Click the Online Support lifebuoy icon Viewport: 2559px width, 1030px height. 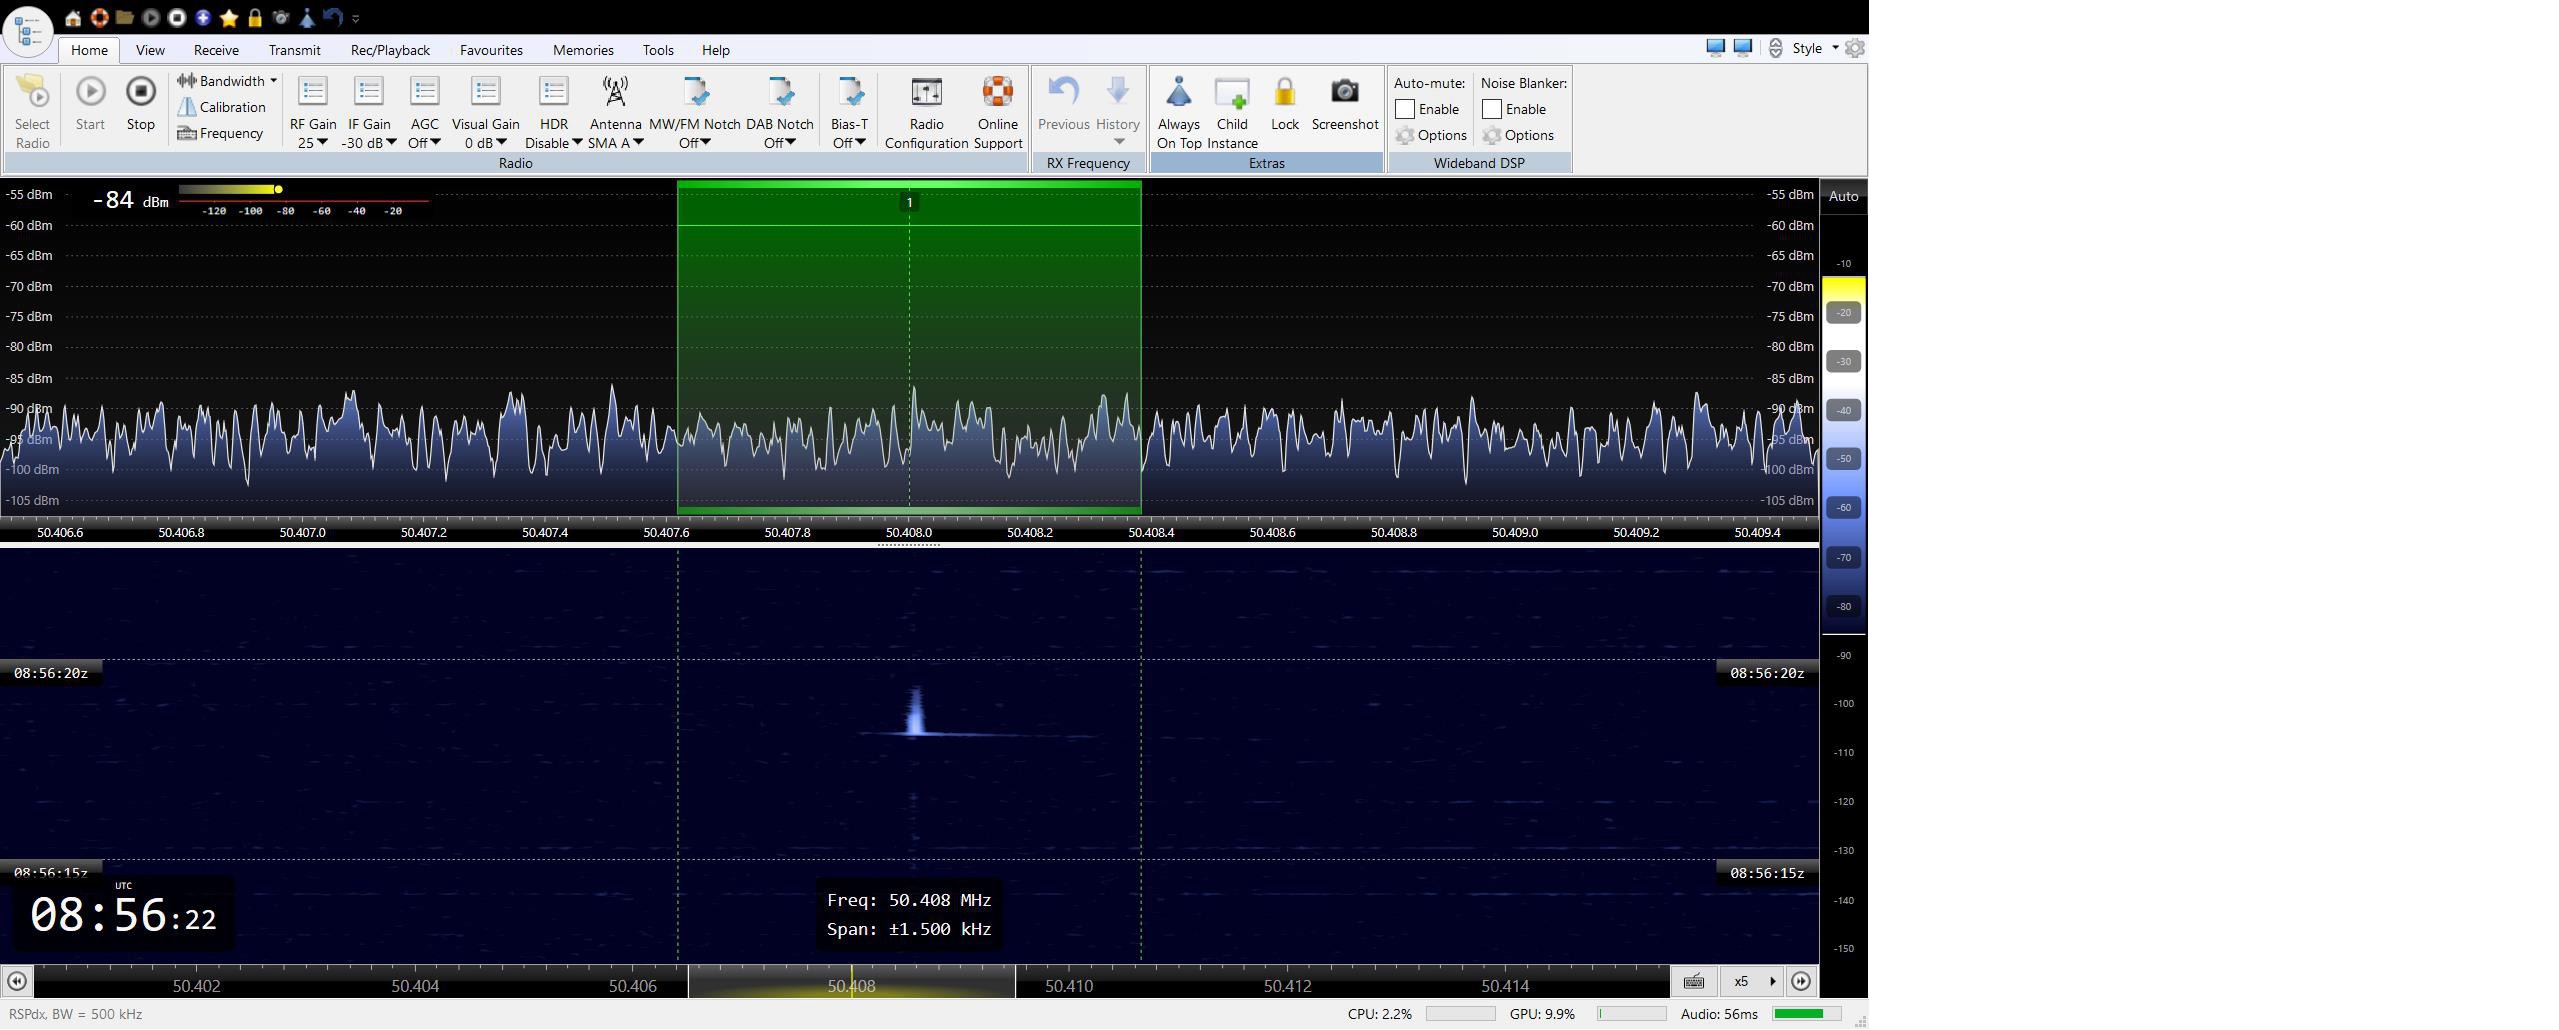[x=997, y=93]
